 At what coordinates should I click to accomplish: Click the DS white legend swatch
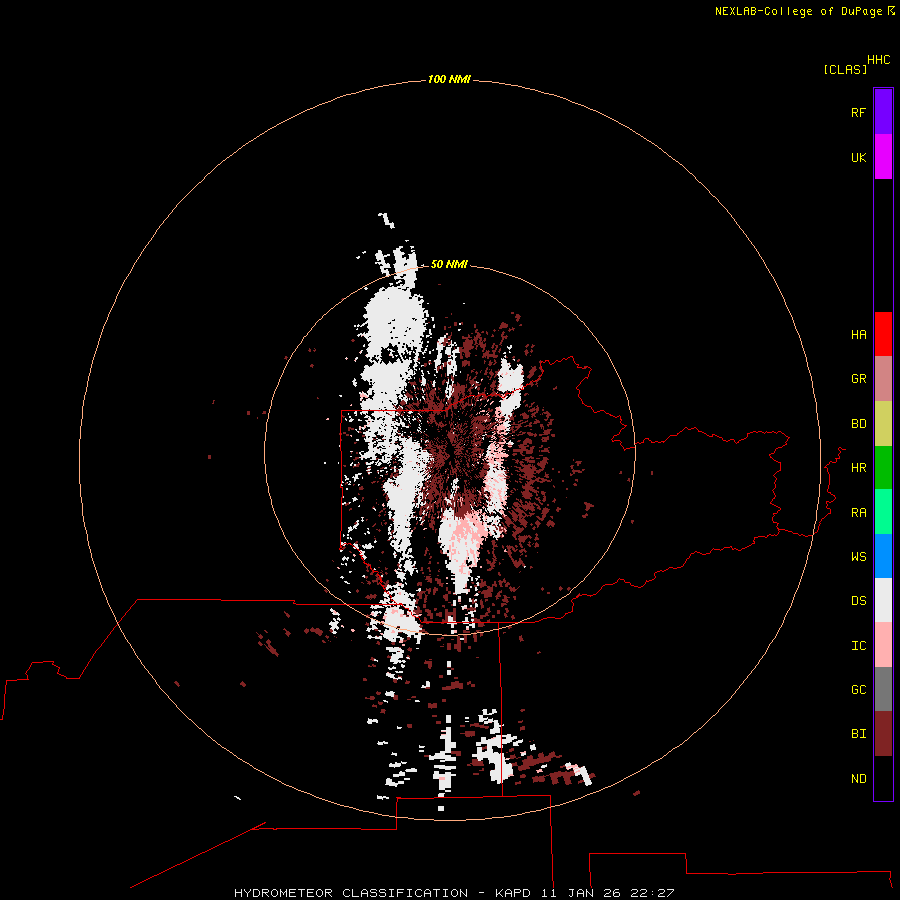[x=883, y=600]
